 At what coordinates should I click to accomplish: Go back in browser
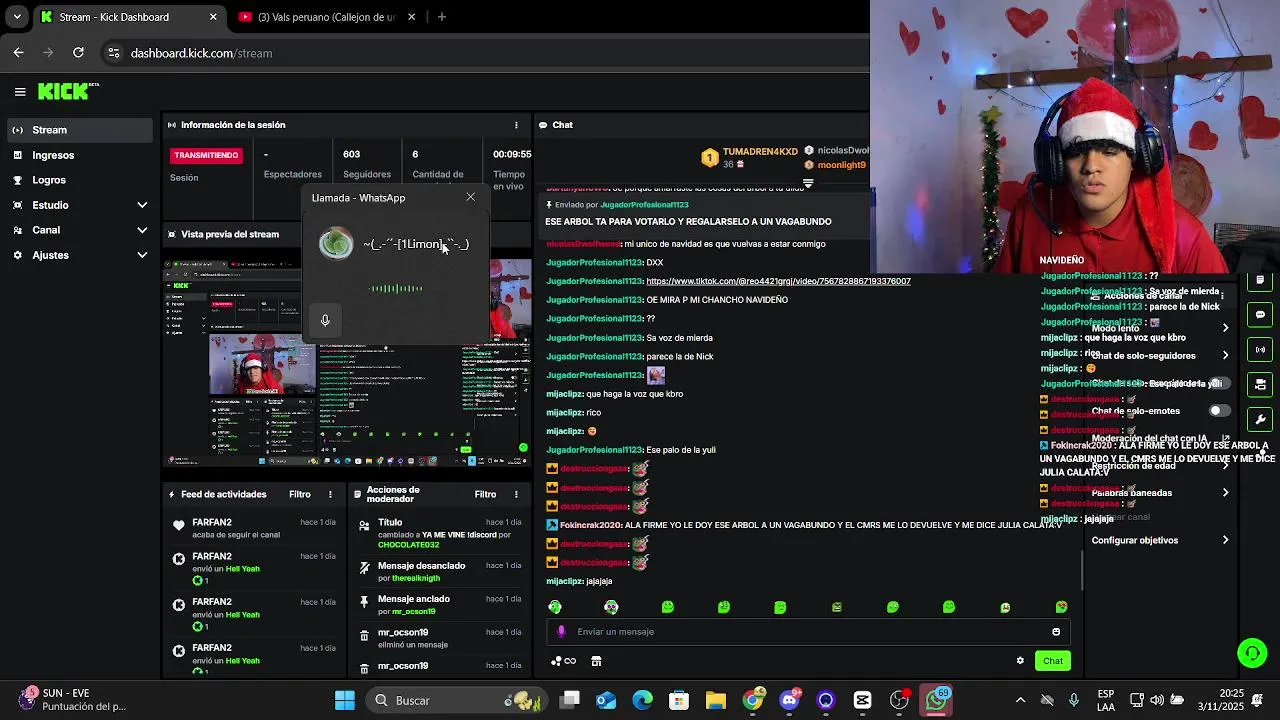click(x=19, y=53)
